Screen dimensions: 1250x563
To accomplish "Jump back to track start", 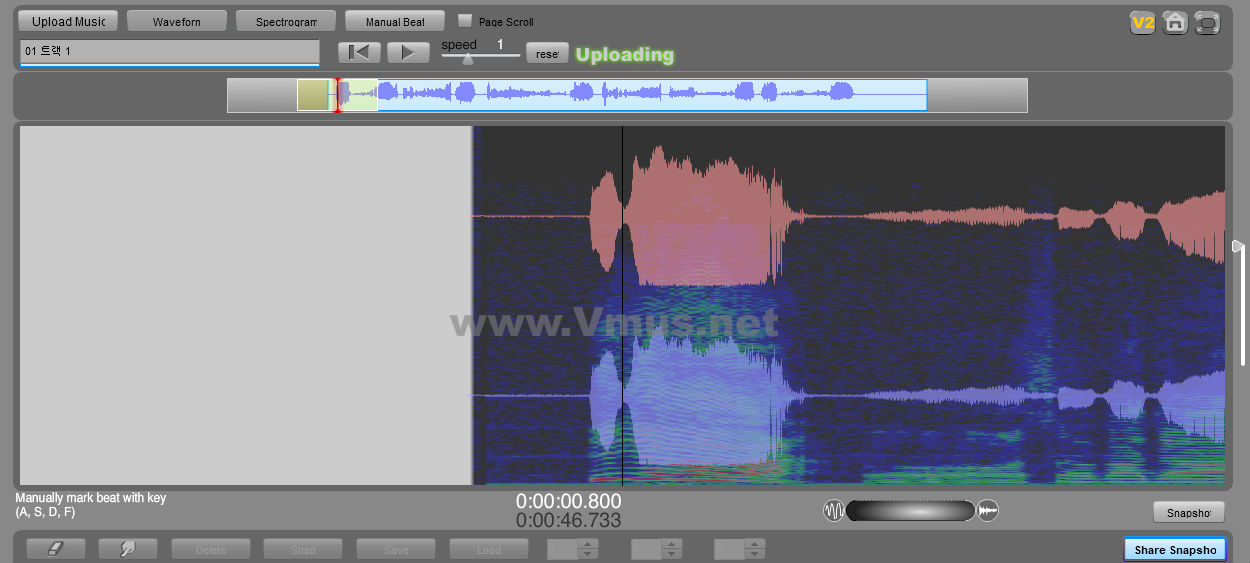I will 359,53.
